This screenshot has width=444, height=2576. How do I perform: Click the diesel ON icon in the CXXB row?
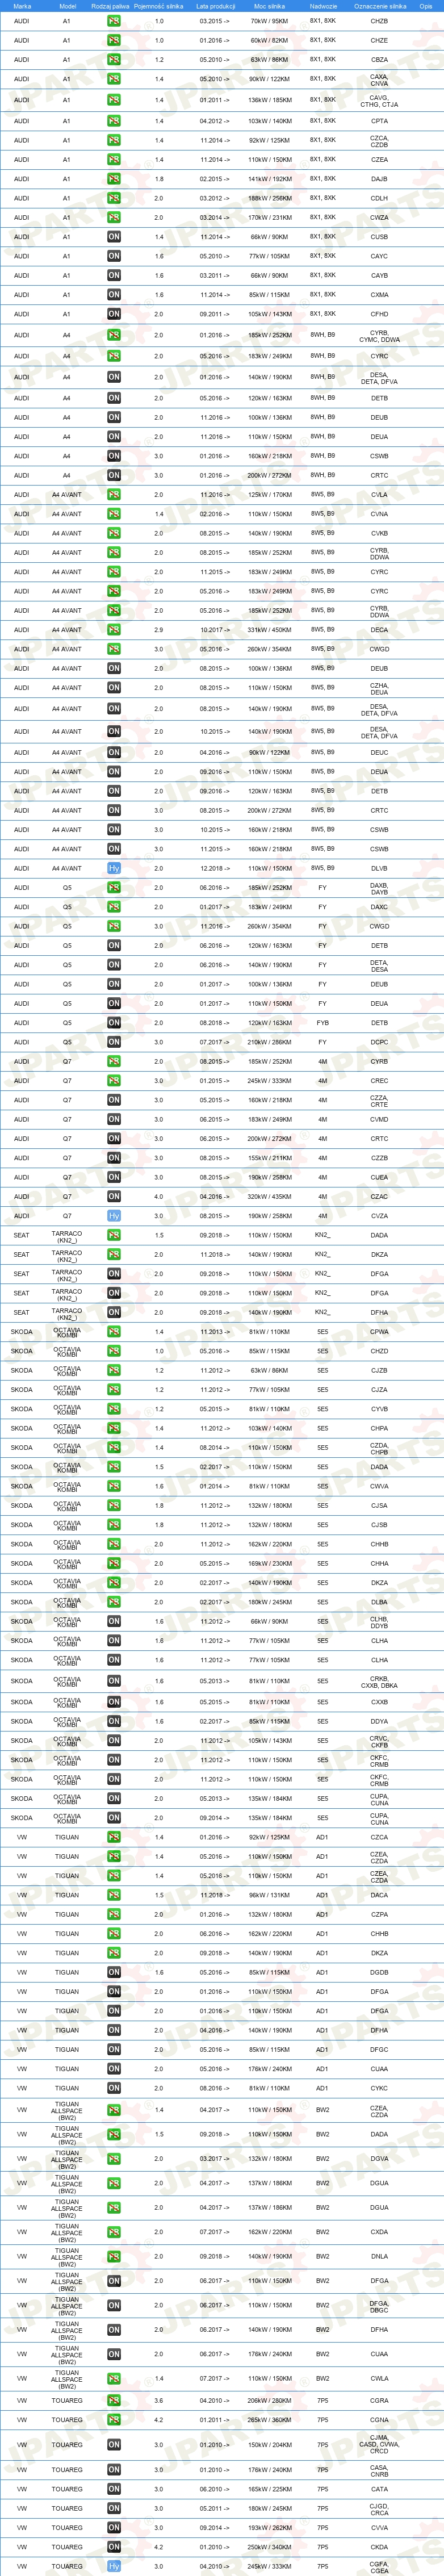pyautogui.click(x=114, y=1702)
